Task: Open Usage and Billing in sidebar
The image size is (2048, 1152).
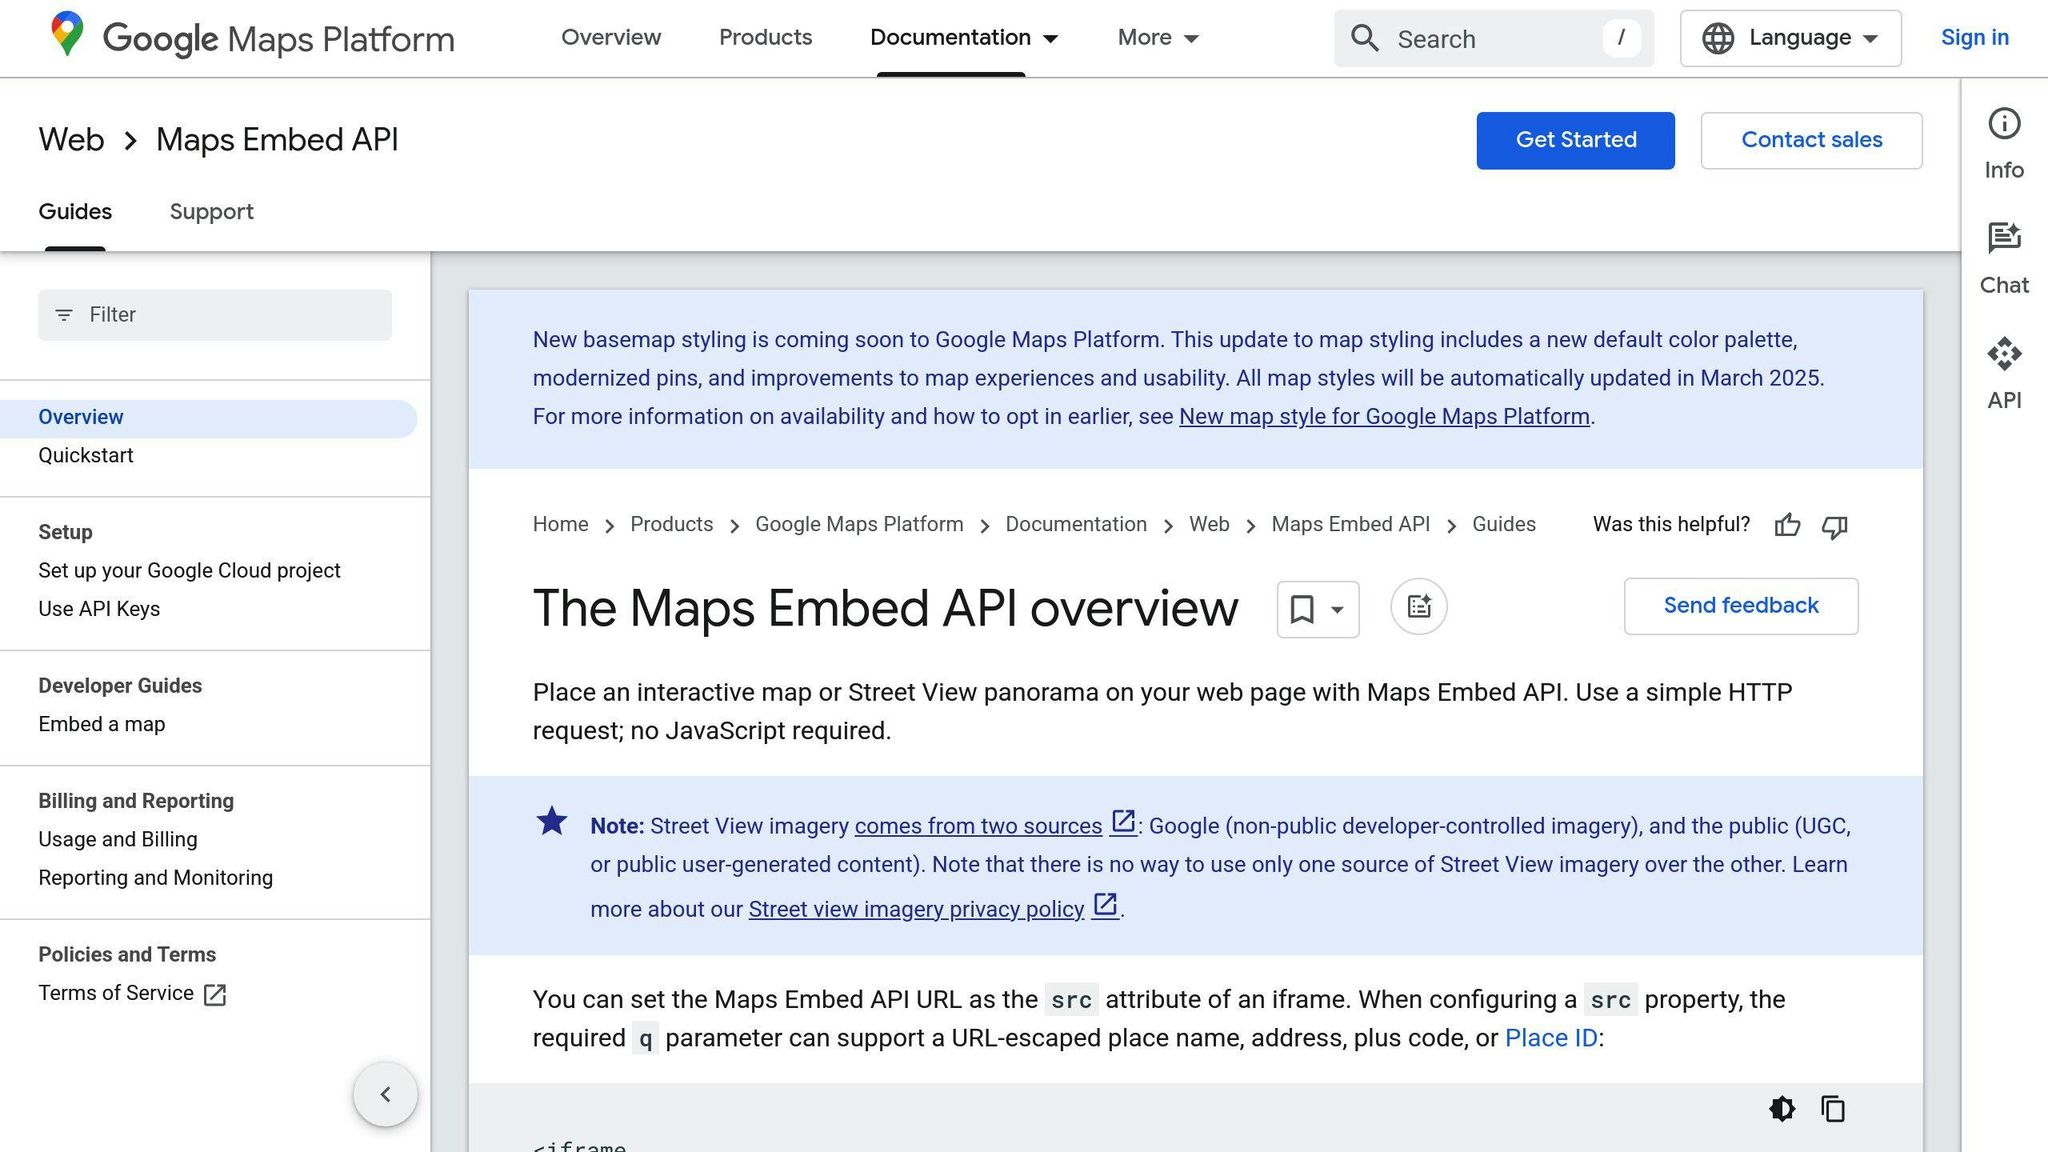Action: point(118,839)
